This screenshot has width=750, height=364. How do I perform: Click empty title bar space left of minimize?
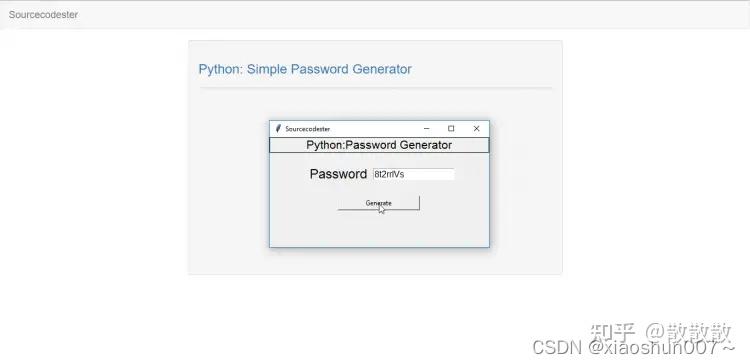coord(373,129)
